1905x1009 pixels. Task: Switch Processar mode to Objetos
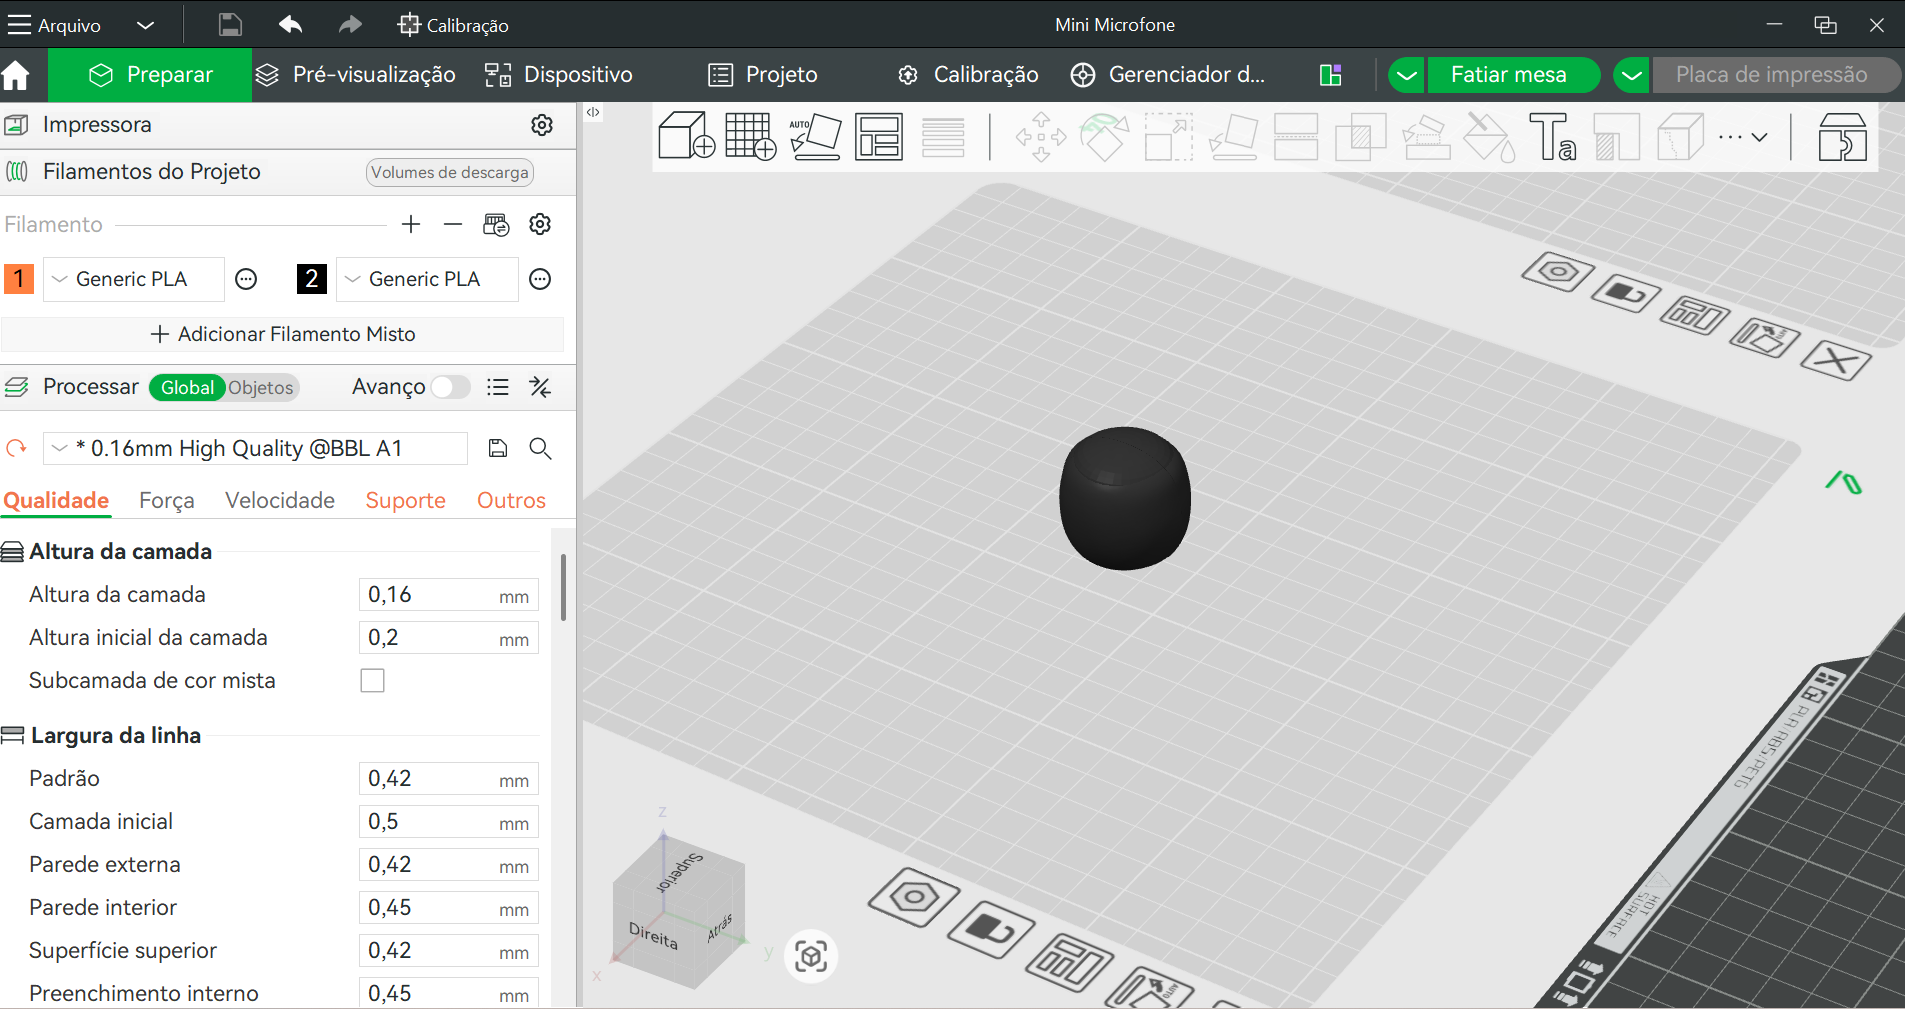260,387
